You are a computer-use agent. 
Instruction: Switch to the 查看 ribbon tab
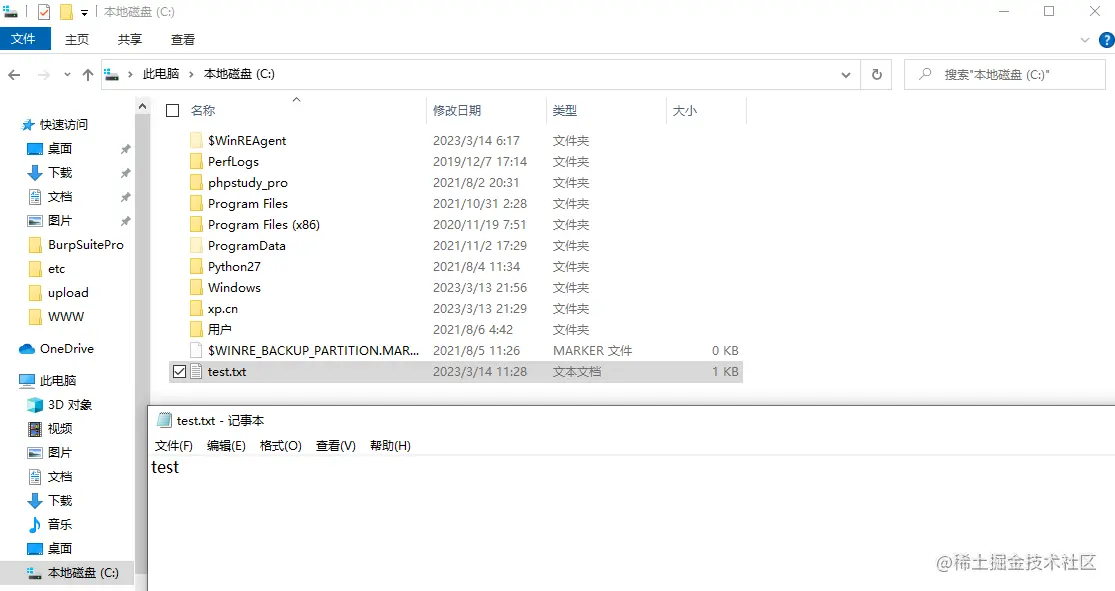183,40
